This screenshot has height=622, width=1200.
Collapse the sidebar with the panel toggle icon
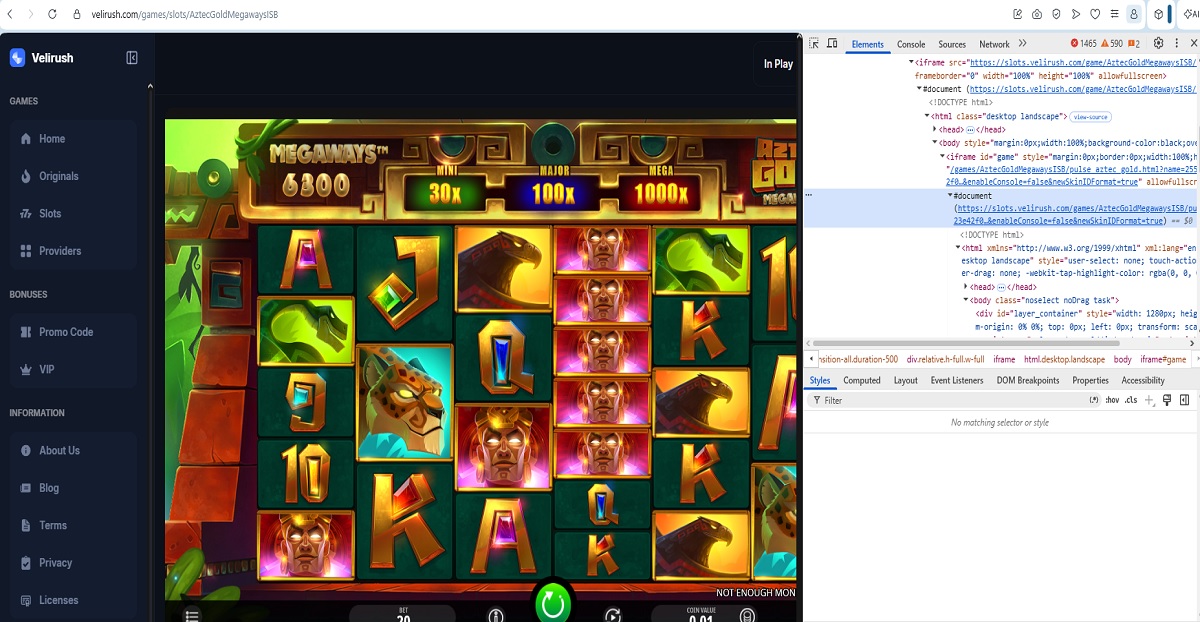pyautogui.click(x=132, y=58)
